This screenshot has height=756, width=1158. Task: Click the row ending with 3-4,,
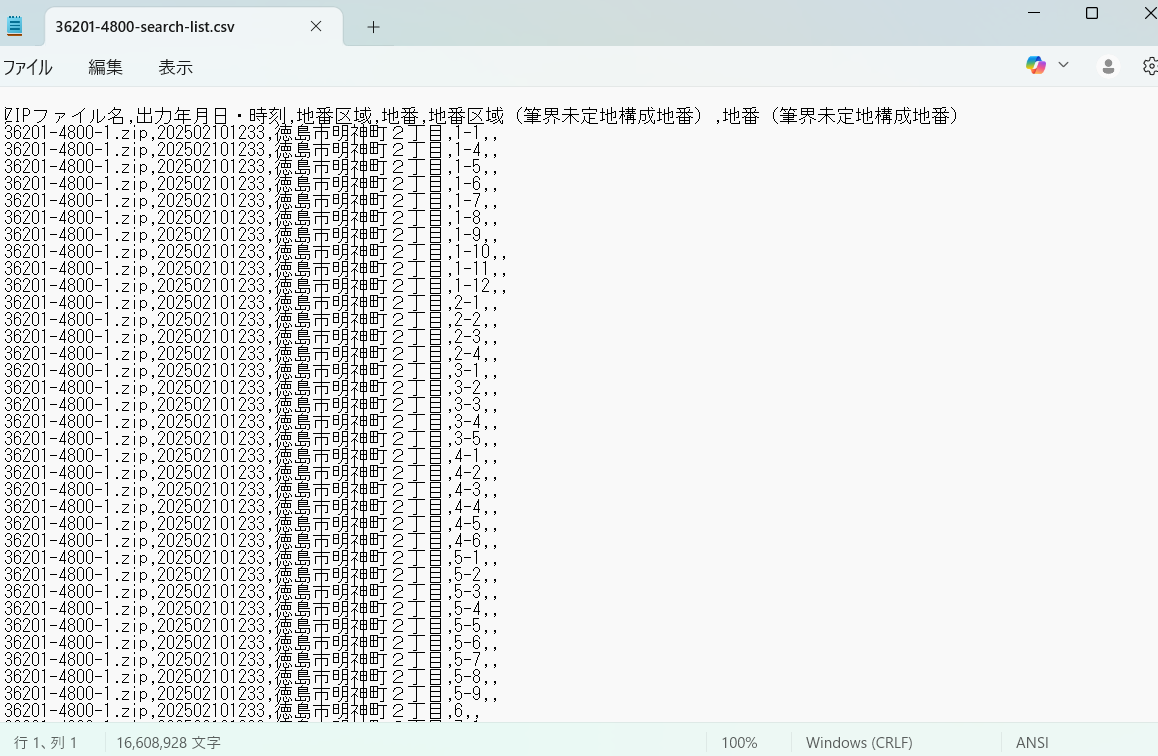(251, 422)
